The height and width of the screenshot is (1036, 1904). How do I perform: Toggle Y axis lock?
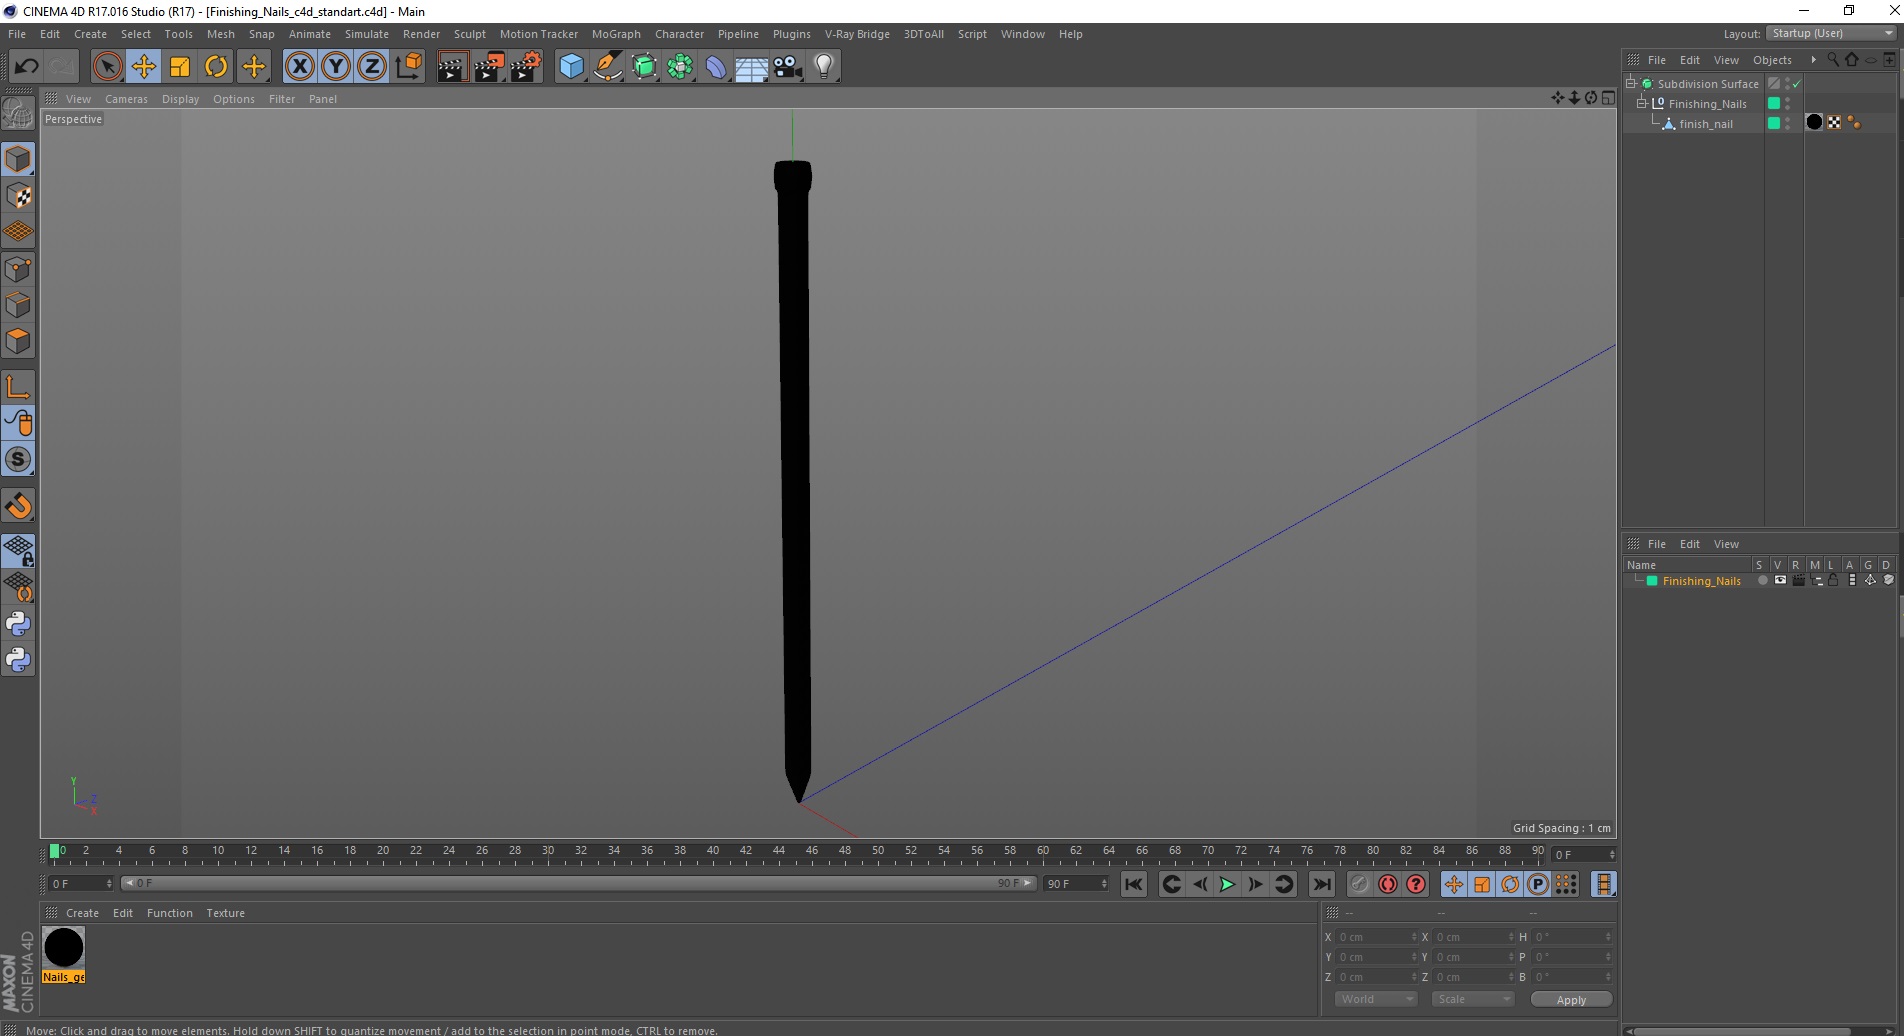[336, 67]
